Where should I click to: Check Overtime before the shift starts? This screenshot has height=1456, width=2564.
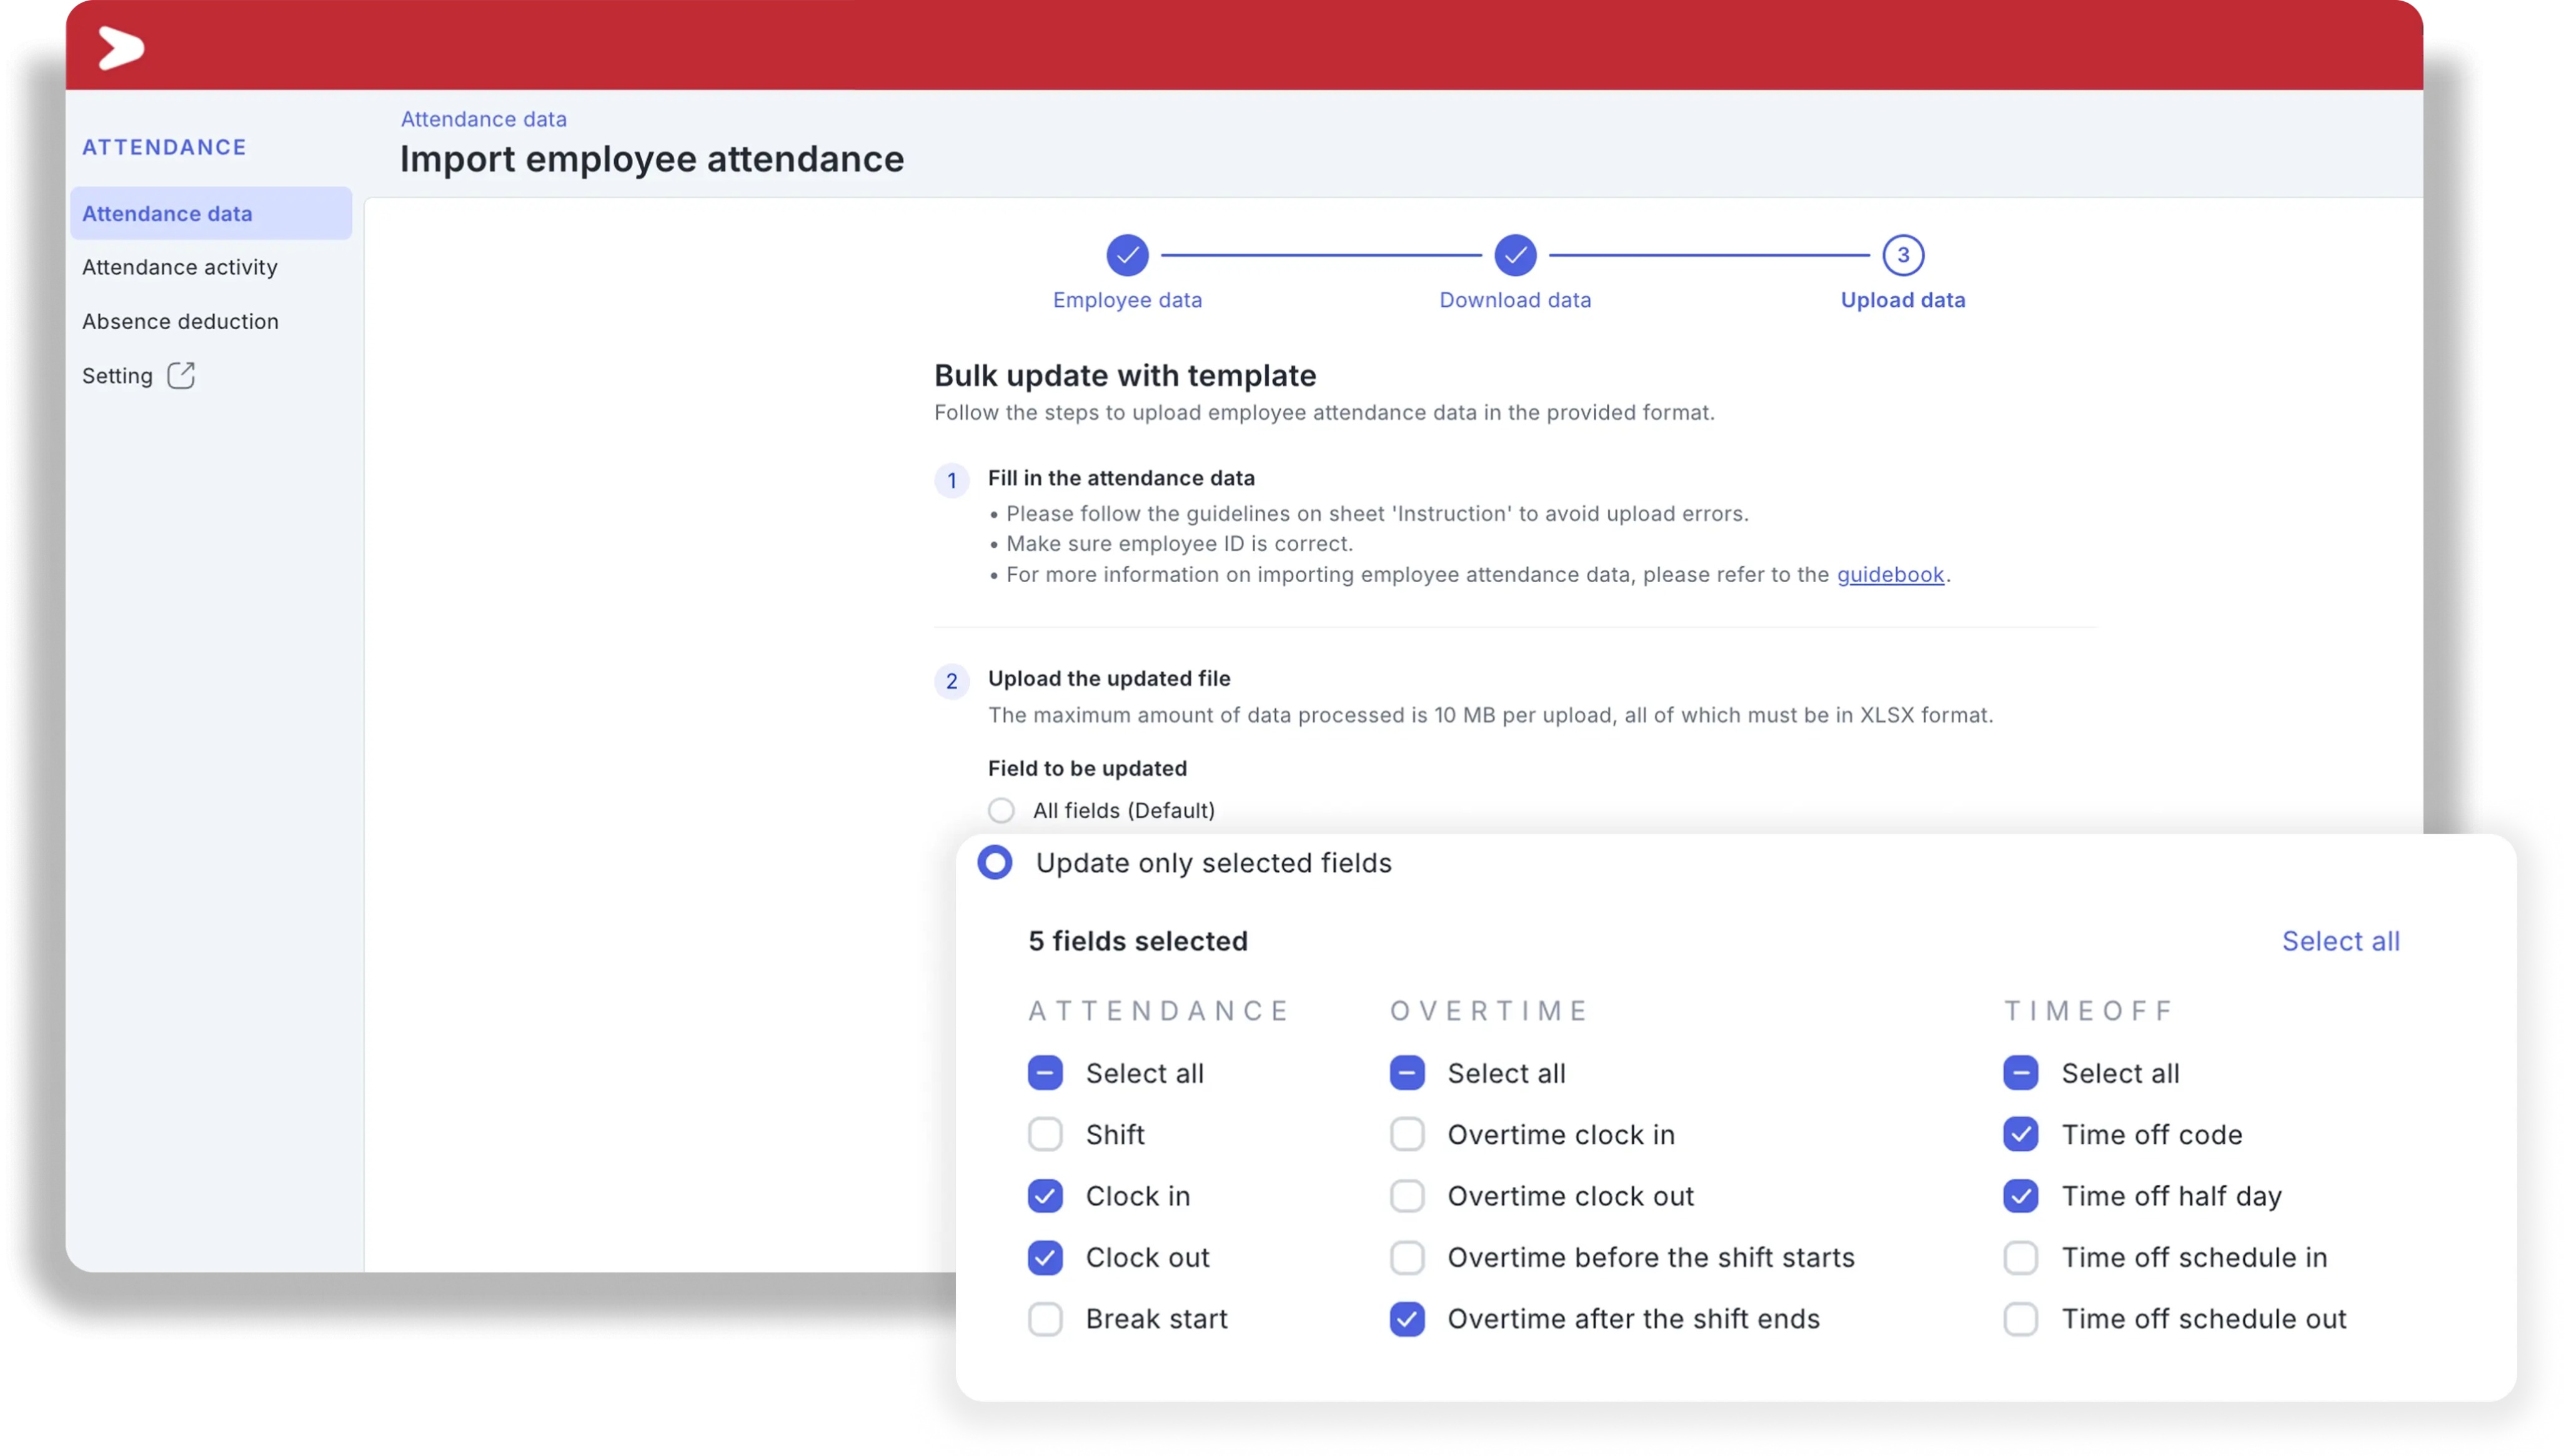point(1407,1257)
